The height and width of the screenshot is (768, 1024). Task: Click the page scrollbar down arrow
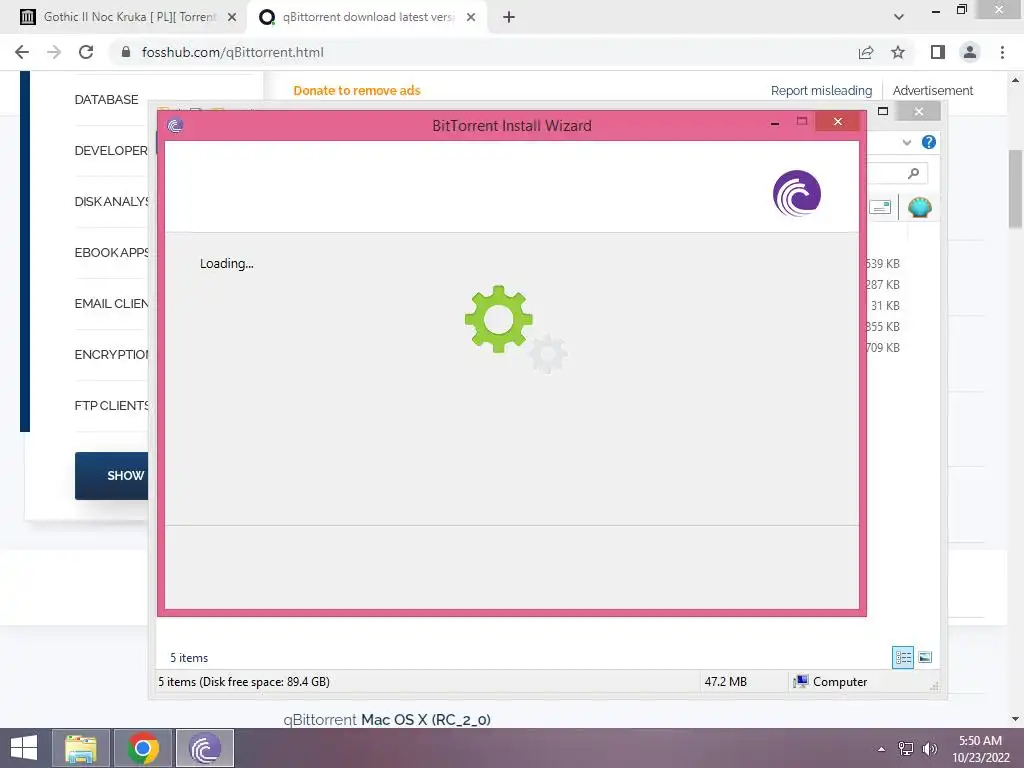1016,719
